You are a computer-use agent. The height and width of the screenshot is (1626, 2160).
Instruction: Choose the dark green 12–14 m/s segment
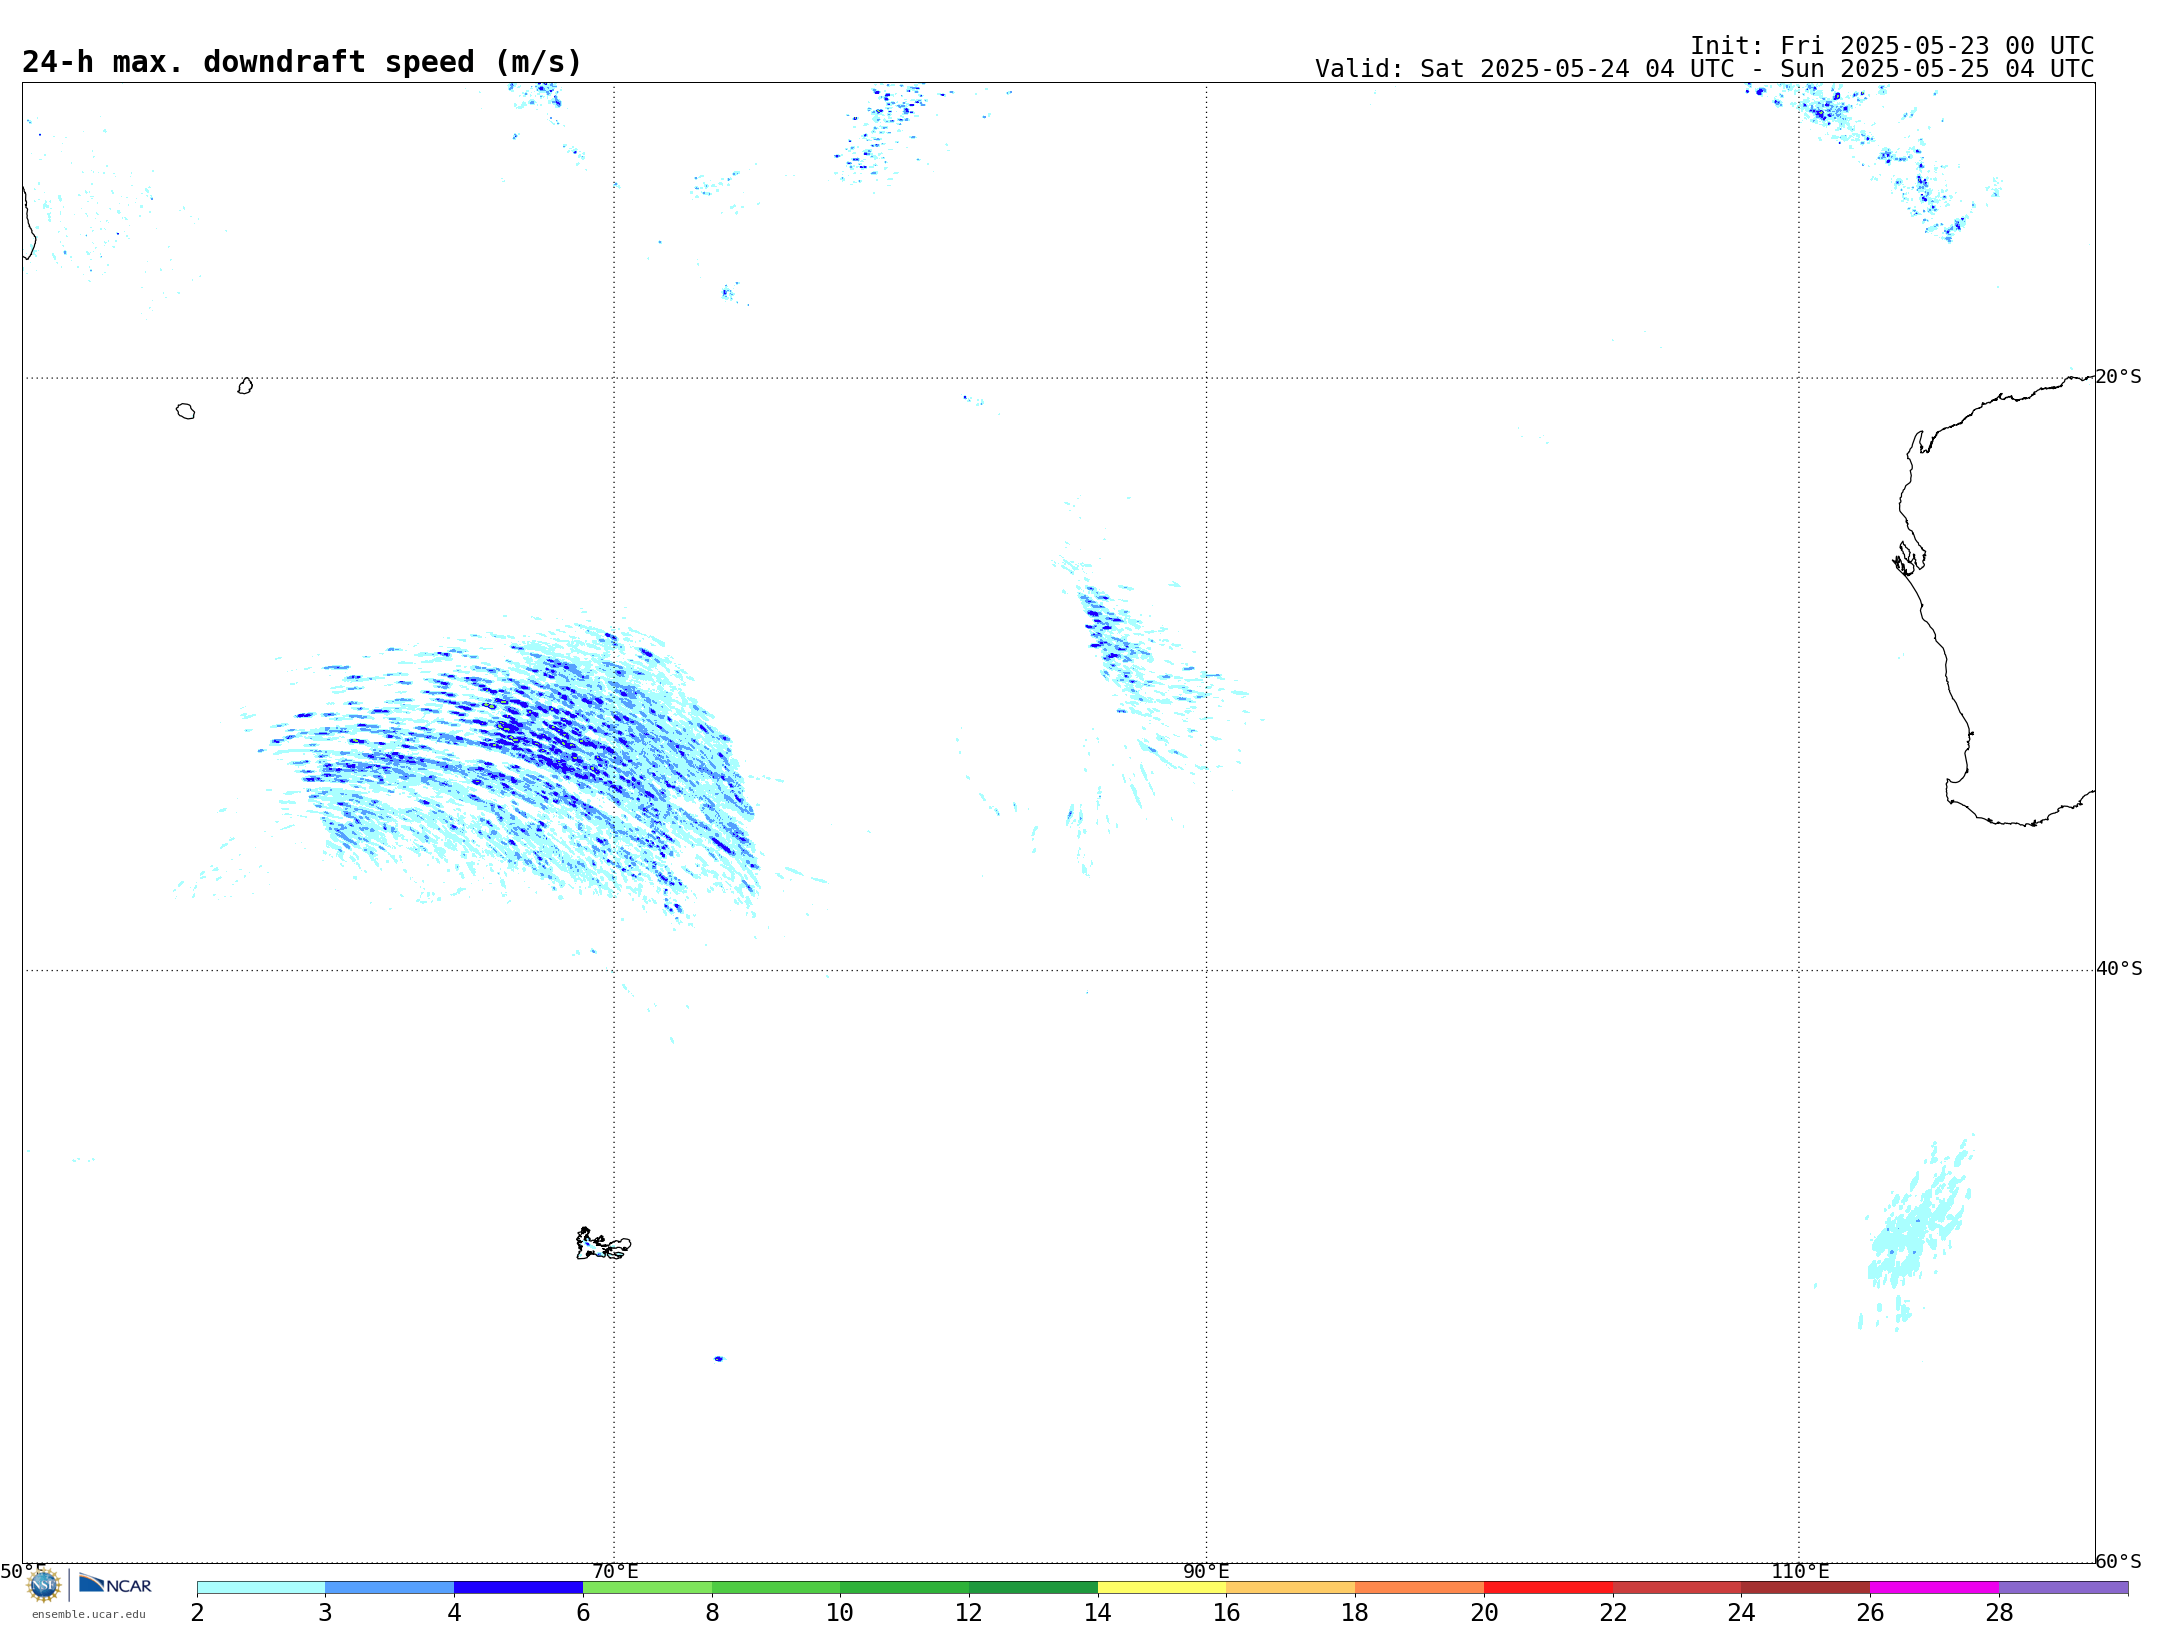click(1034, 1587)
